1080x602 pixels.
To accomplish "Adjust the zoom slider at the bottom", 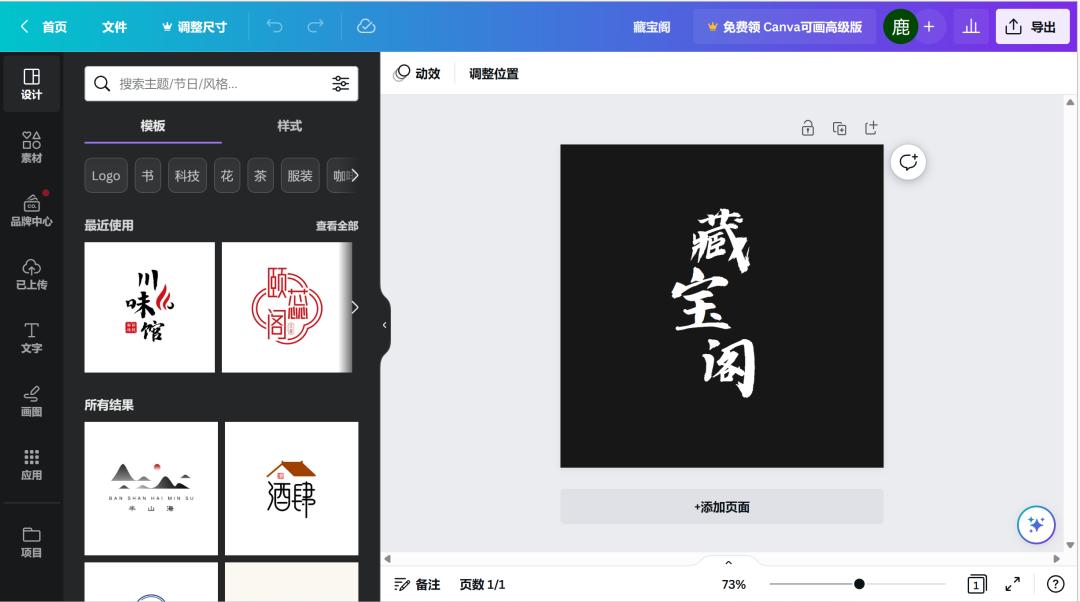I will coord(858,584).
